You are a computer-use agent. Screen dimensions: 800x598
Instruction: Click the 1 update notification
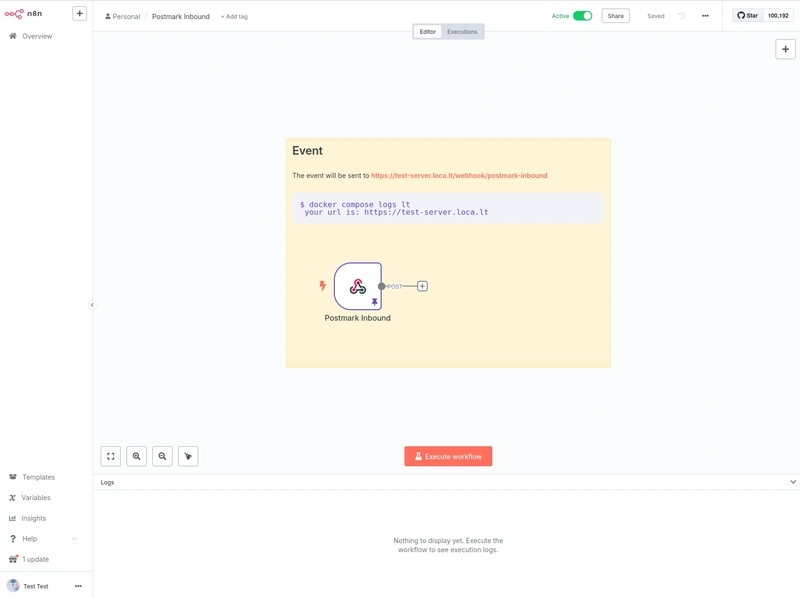pyautogui.click(x=35, y=559)
